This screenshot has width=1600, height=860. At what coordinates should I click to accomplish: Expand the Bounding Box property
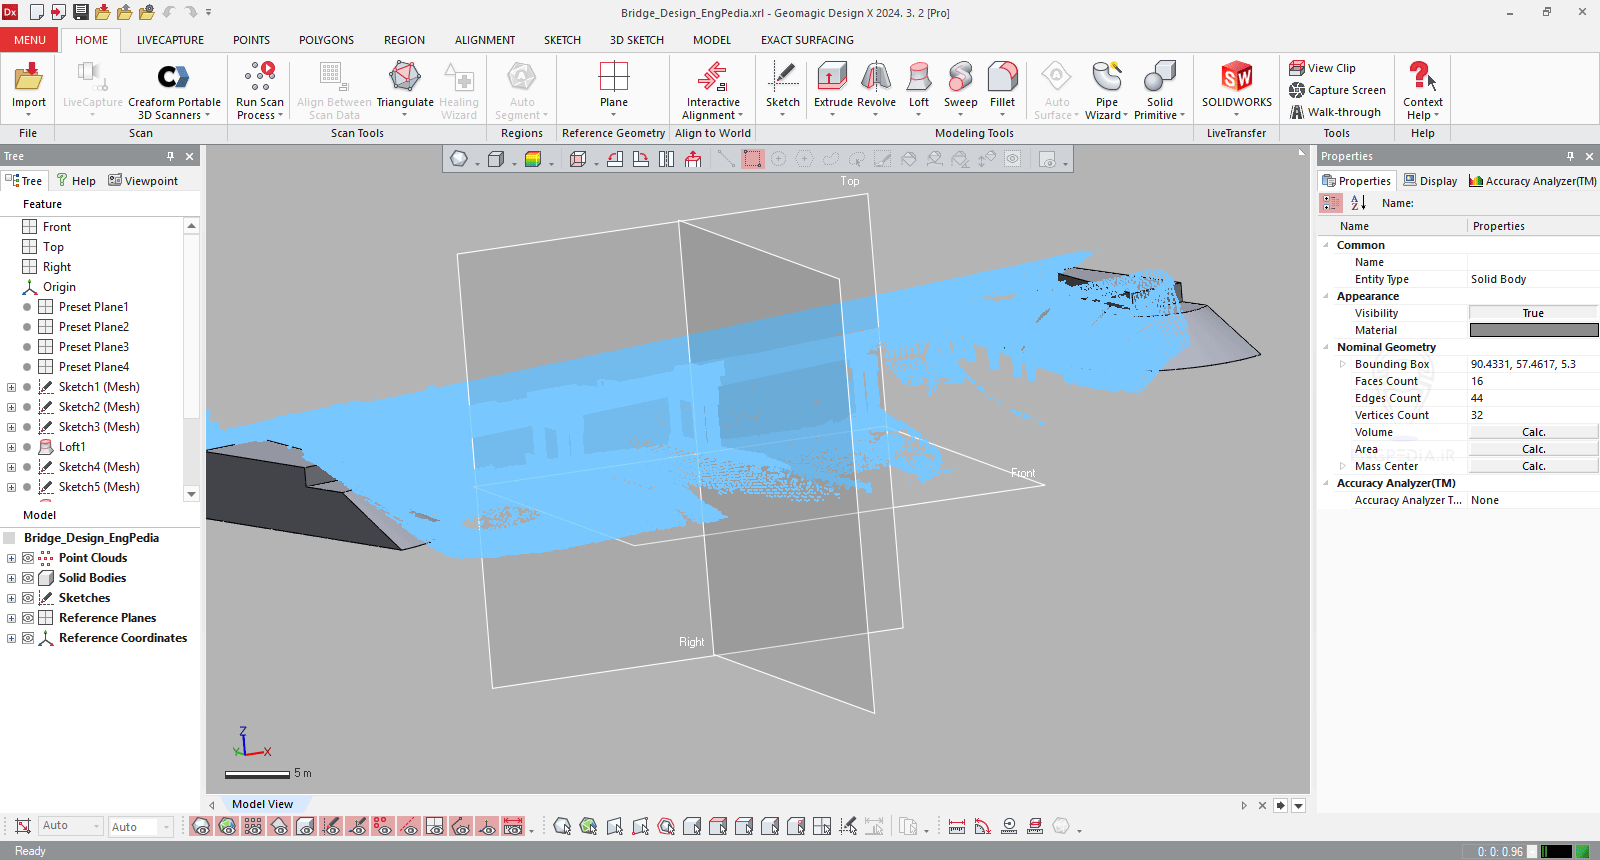point(1342,364)
